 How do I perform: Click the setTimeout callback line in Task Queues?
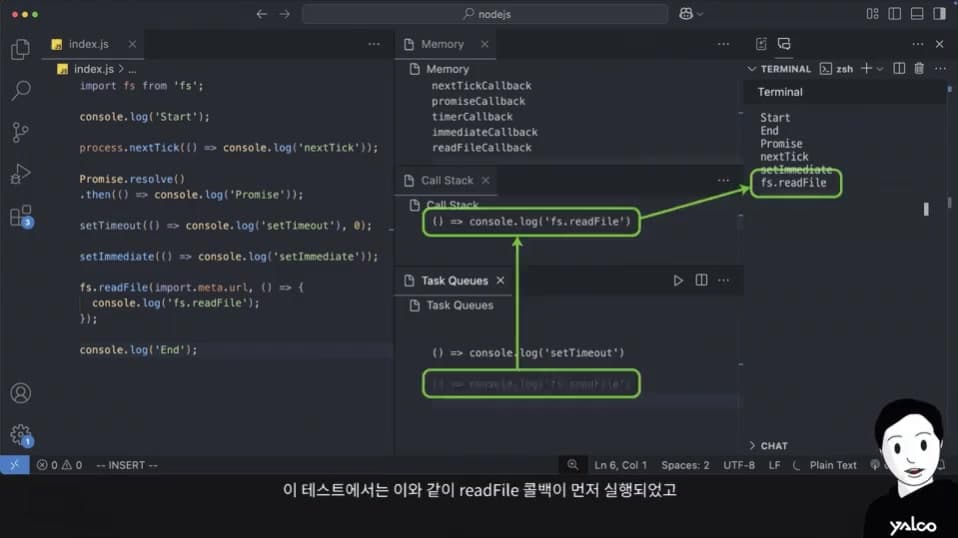point(528,353)
